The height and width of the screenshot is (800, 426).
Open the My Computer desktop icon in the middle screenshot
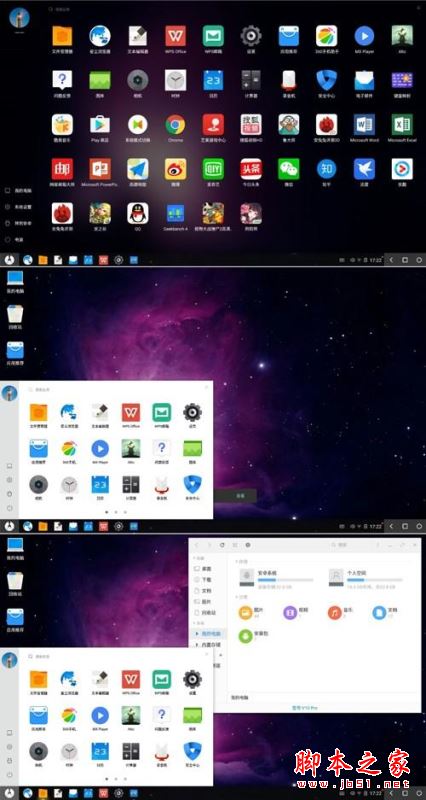click(15, 282)
